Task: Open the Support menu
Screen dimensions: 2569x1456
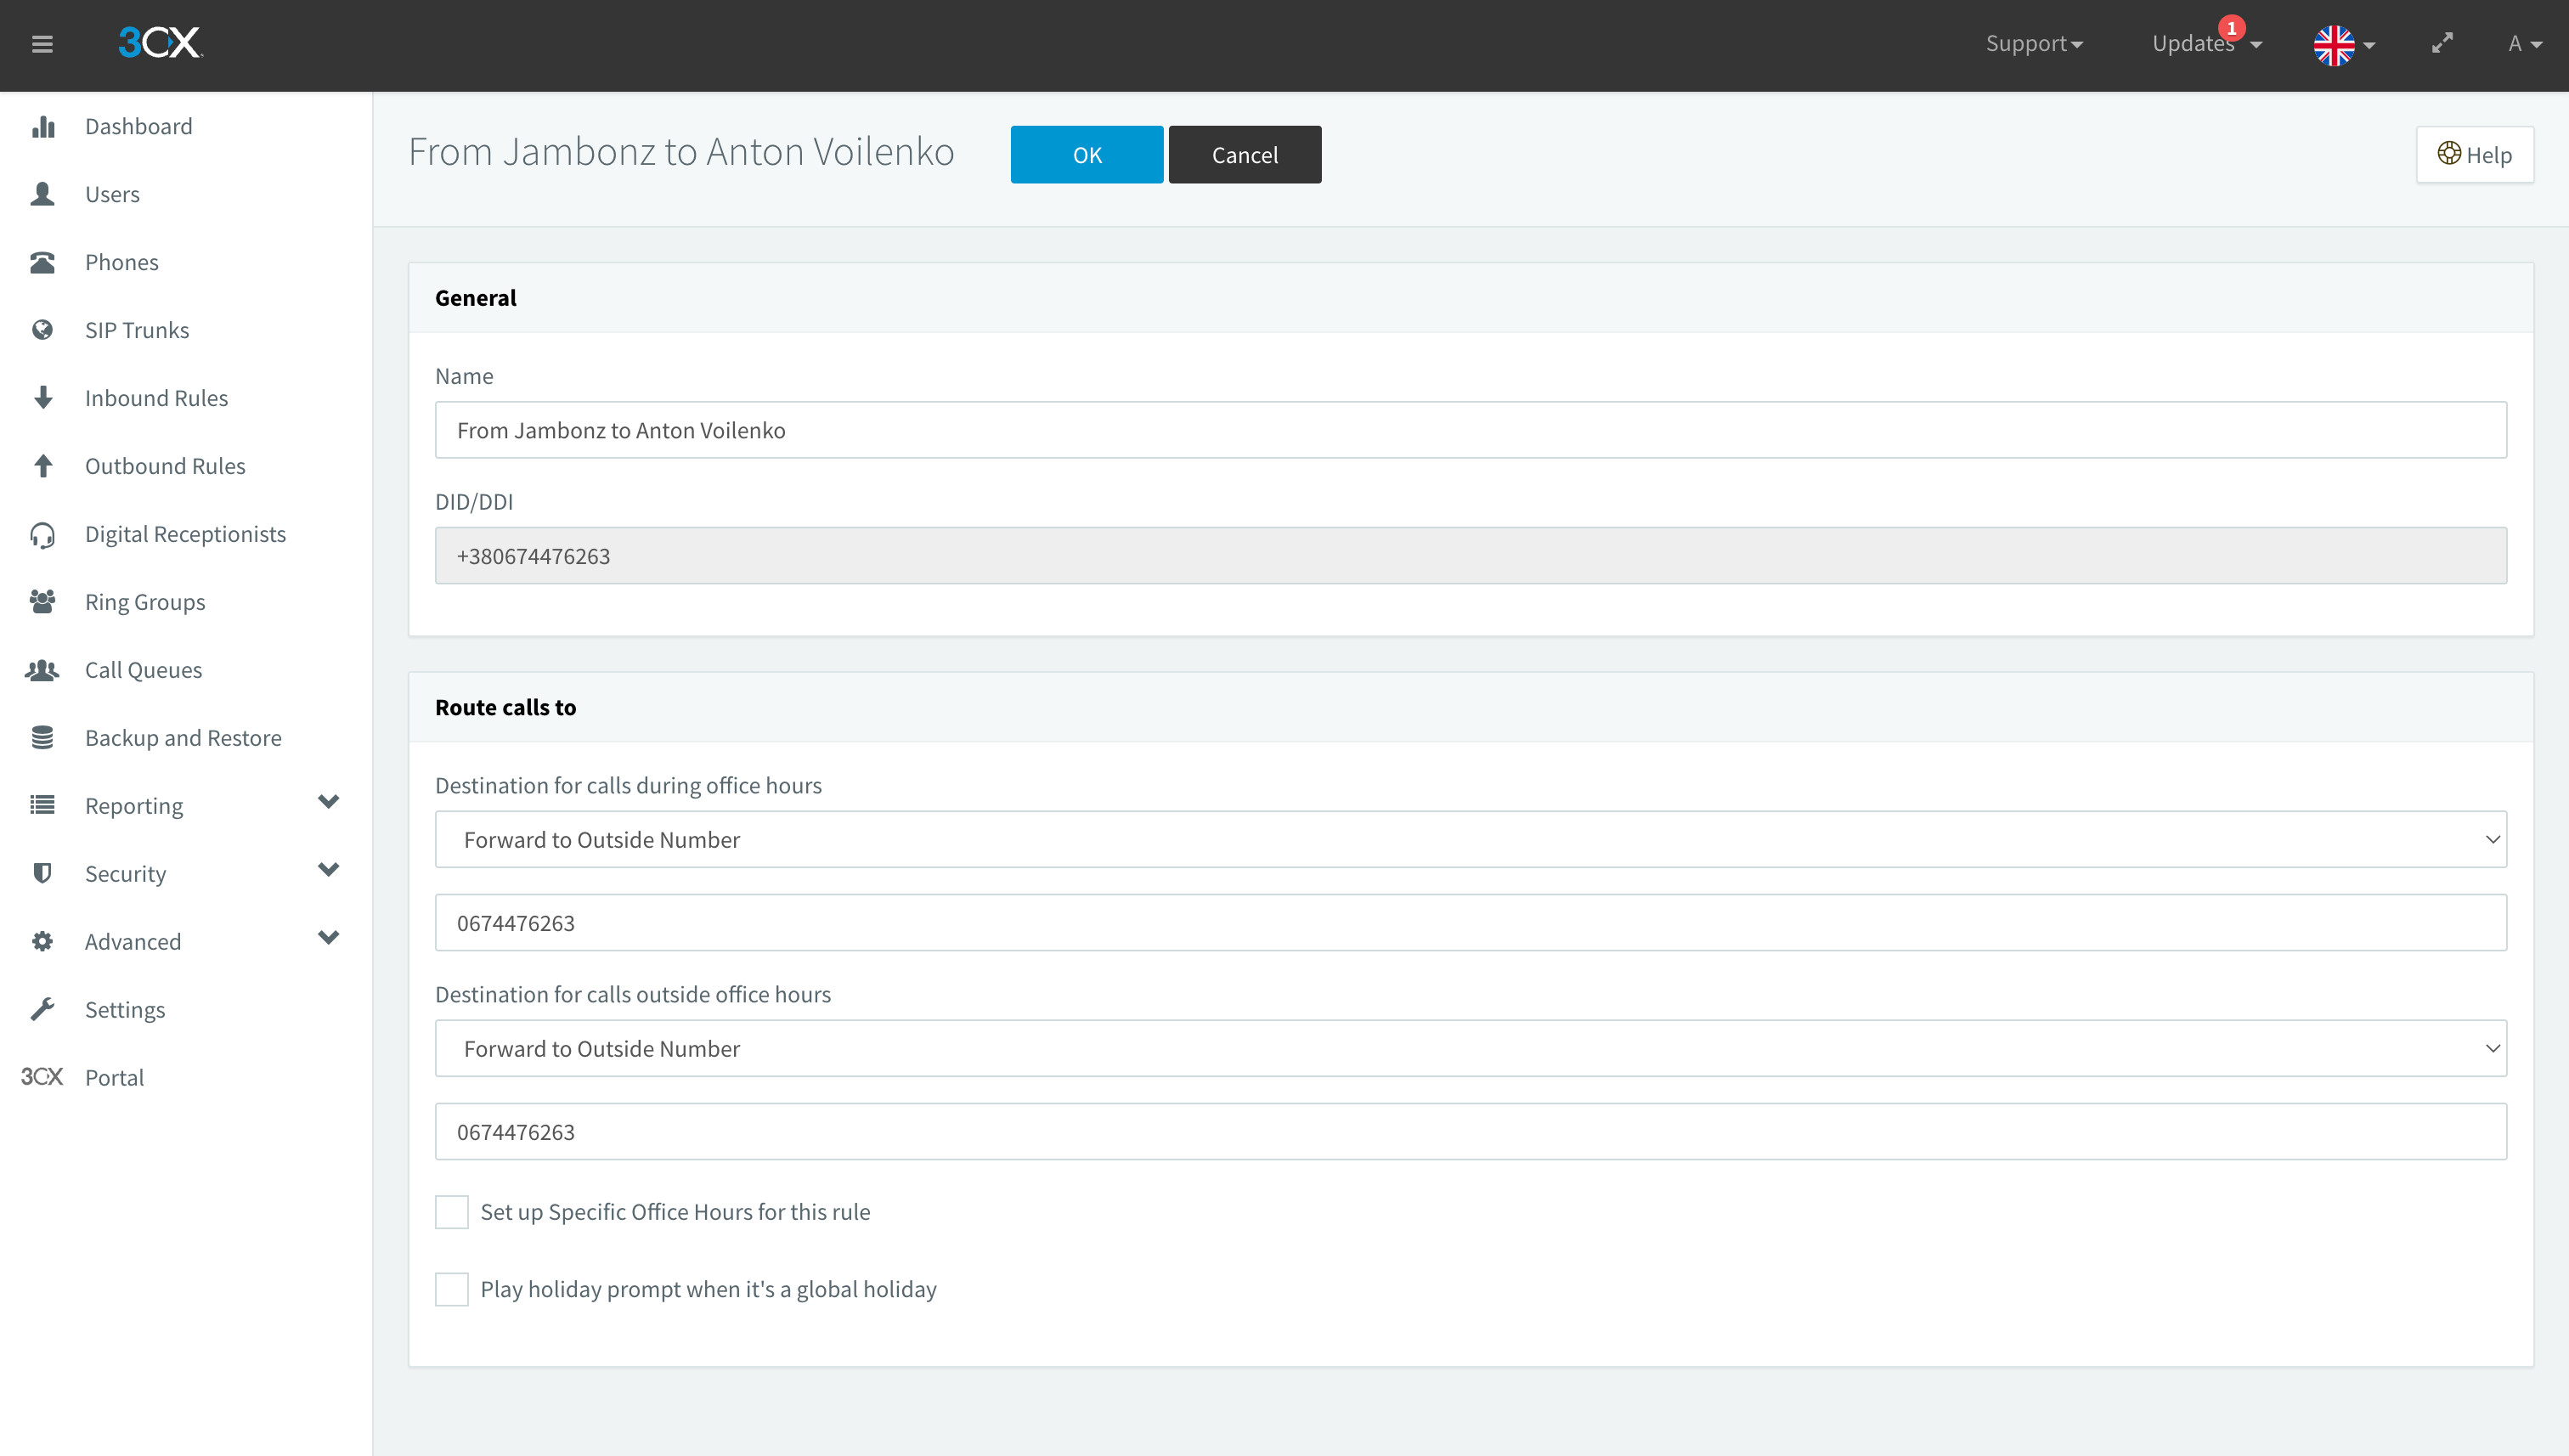Action: pos(2033,43)
